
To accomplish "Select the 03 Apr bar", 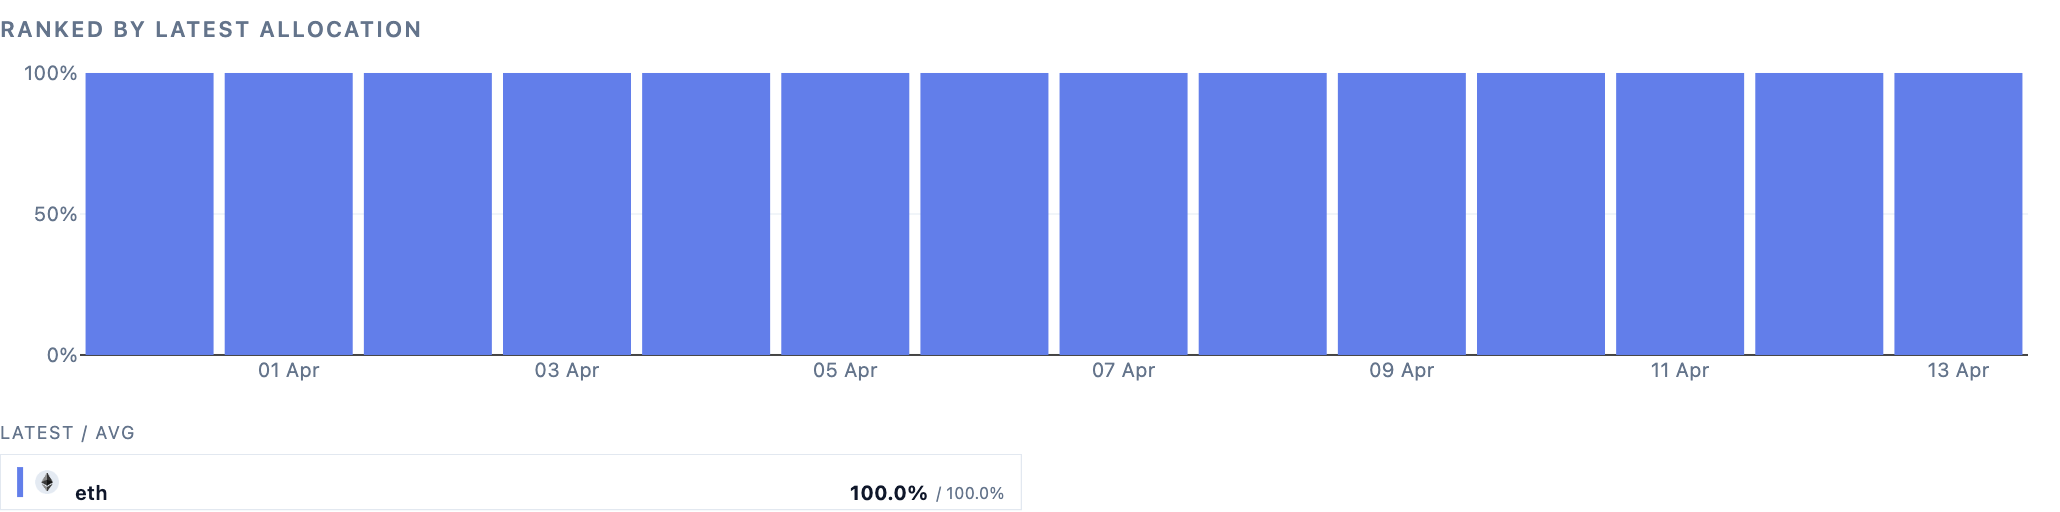I will (x=567, y=214).
